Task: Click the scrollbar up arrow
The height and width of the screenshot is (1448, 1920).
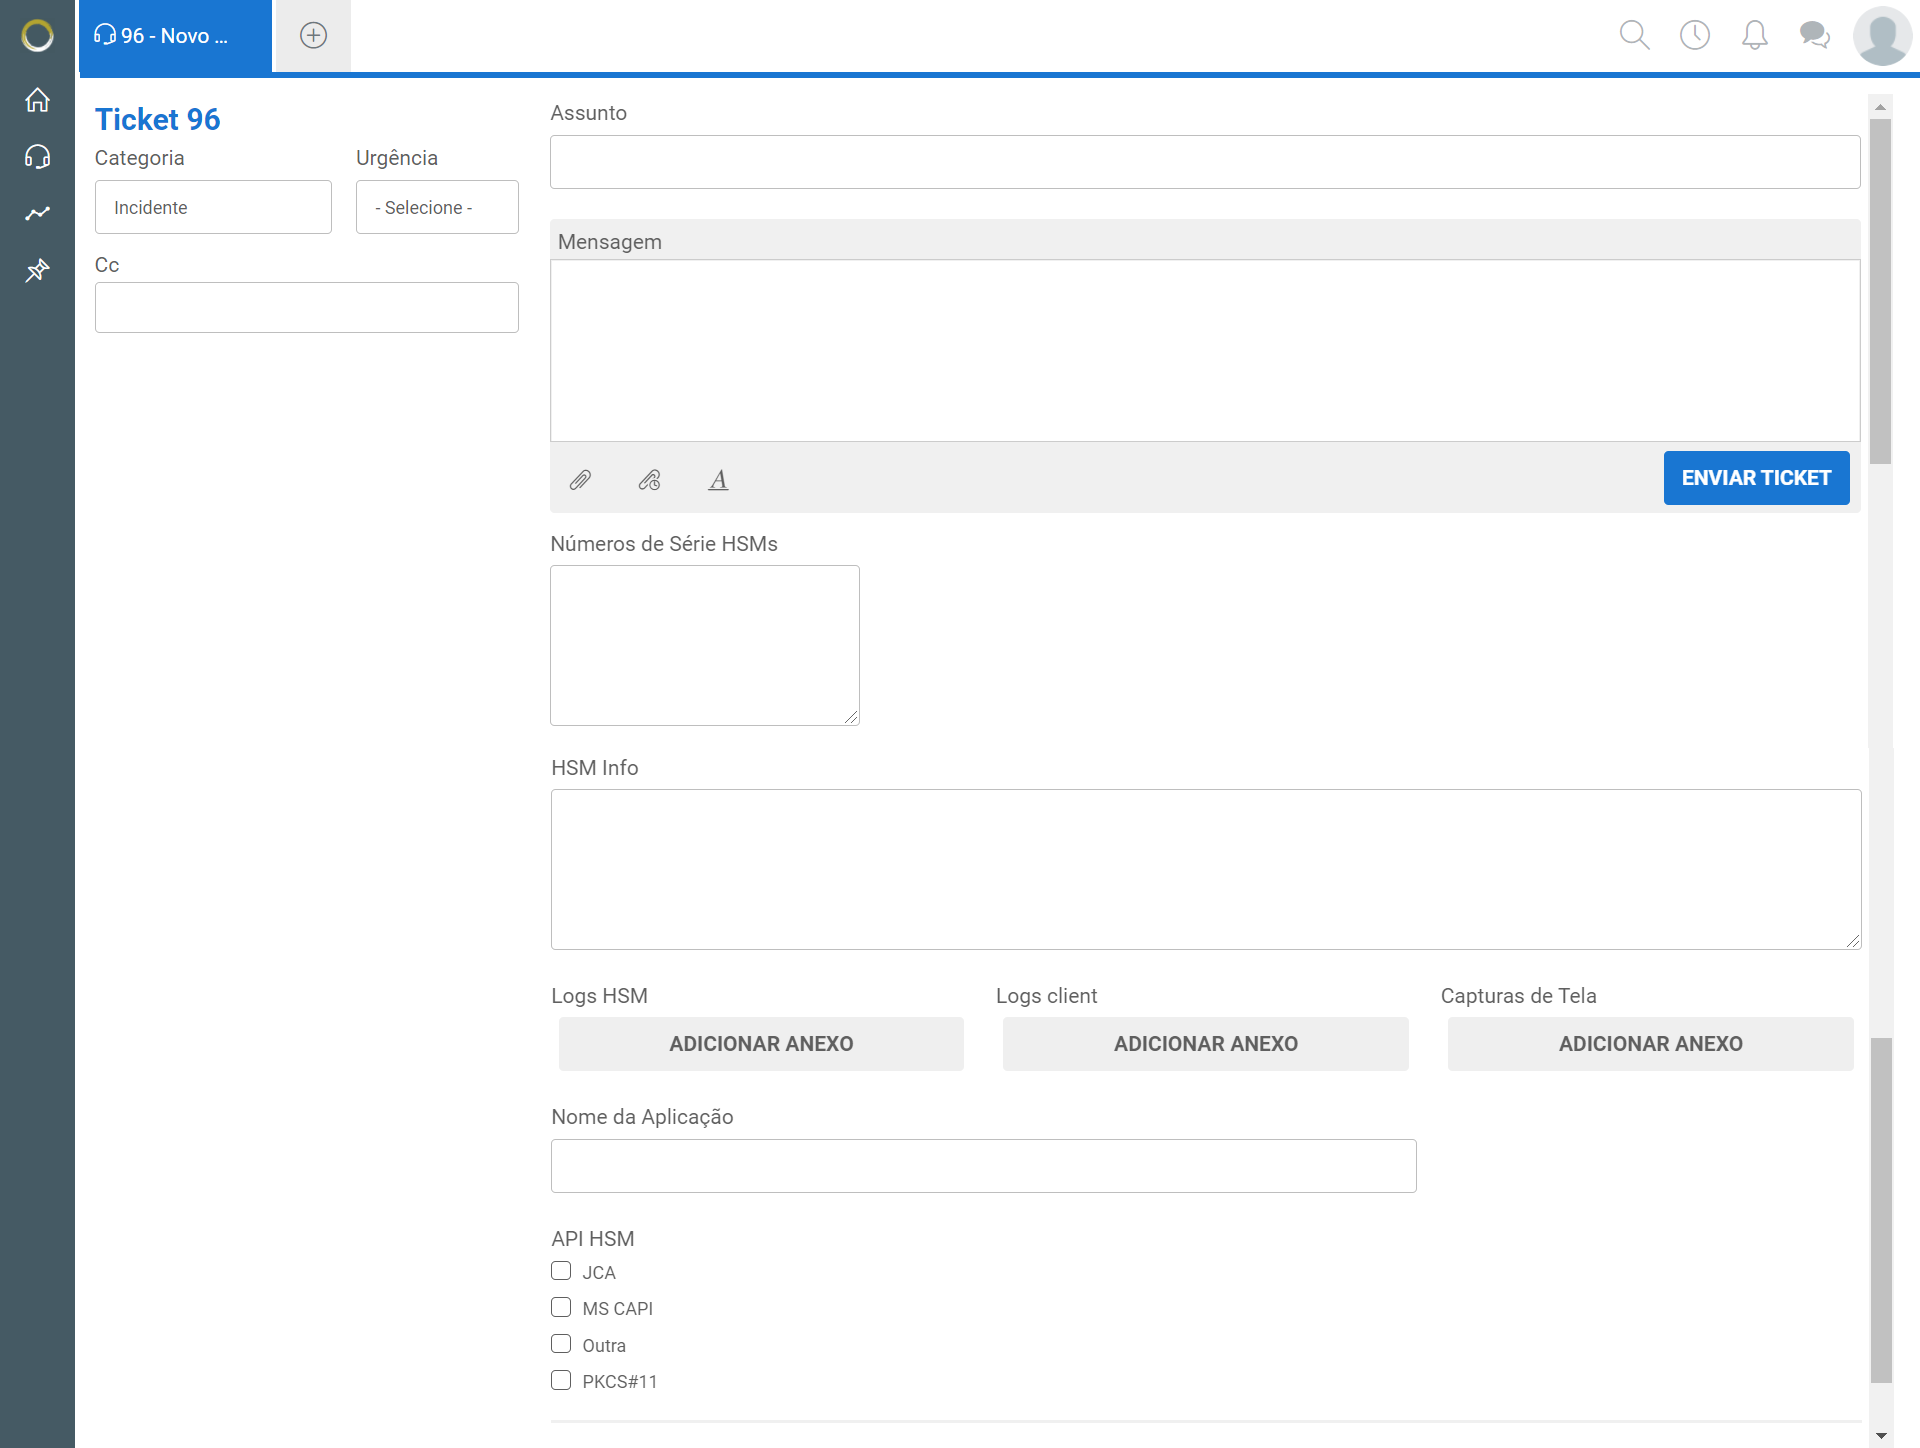Action: pyautogui.click(x=1881, y=106)
